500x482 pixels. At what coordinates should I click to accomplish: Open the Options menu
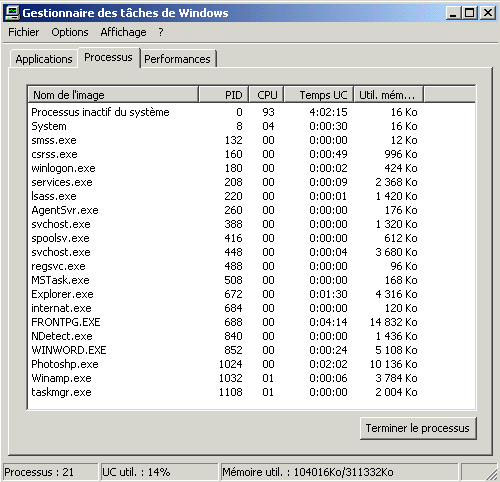point(70,32)
